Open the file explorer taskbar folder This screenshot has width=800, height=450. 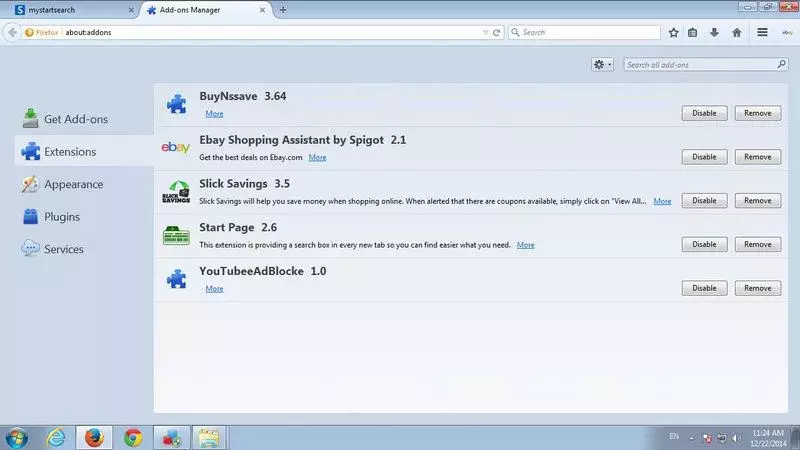point(209,438)
